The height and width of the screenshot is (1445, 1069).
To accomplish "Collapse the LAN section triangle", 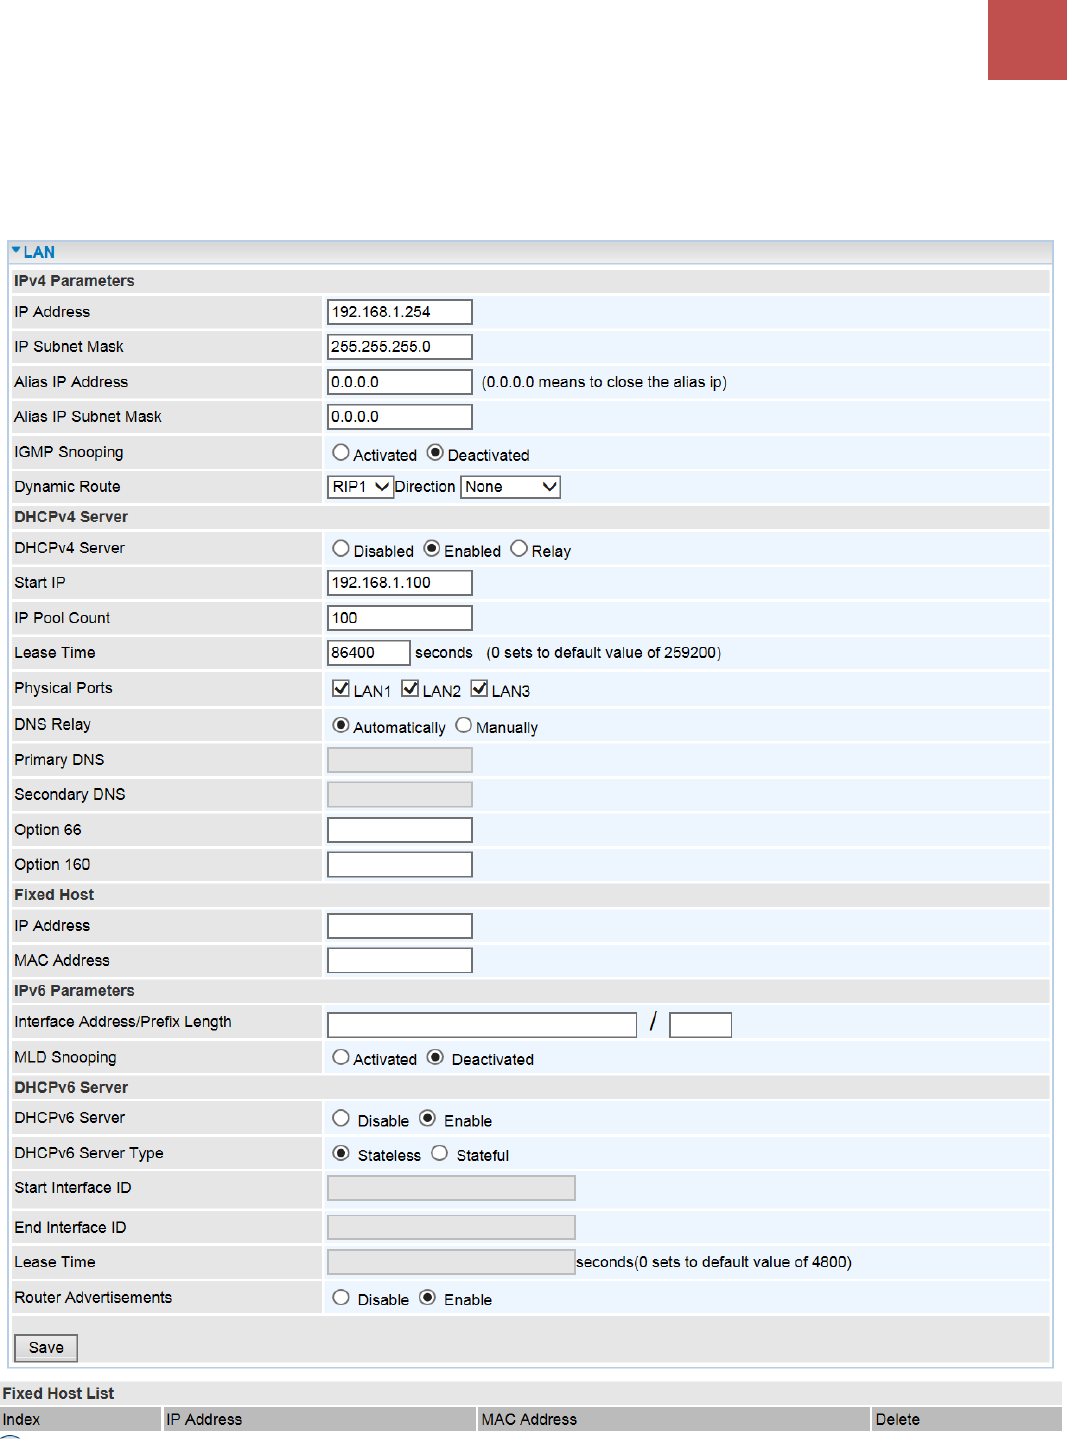I will click(16, 251).
